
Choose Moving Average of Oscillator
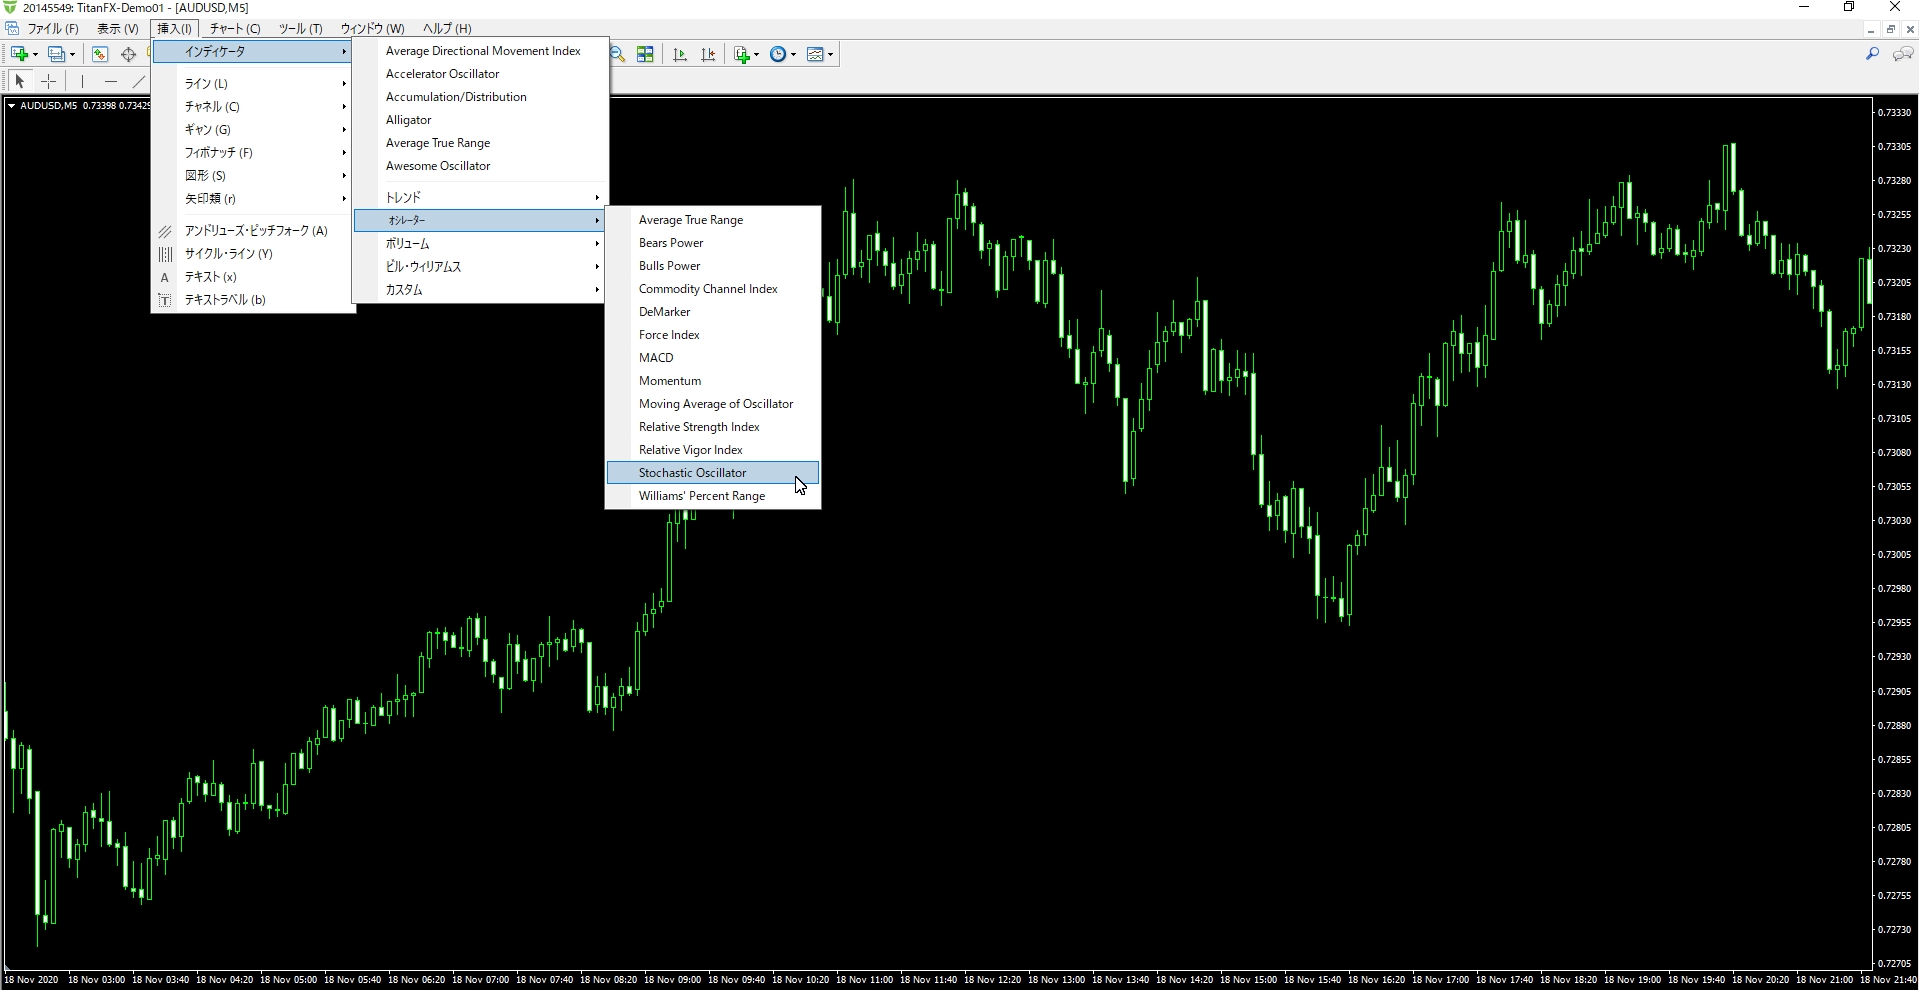[713, 404]
